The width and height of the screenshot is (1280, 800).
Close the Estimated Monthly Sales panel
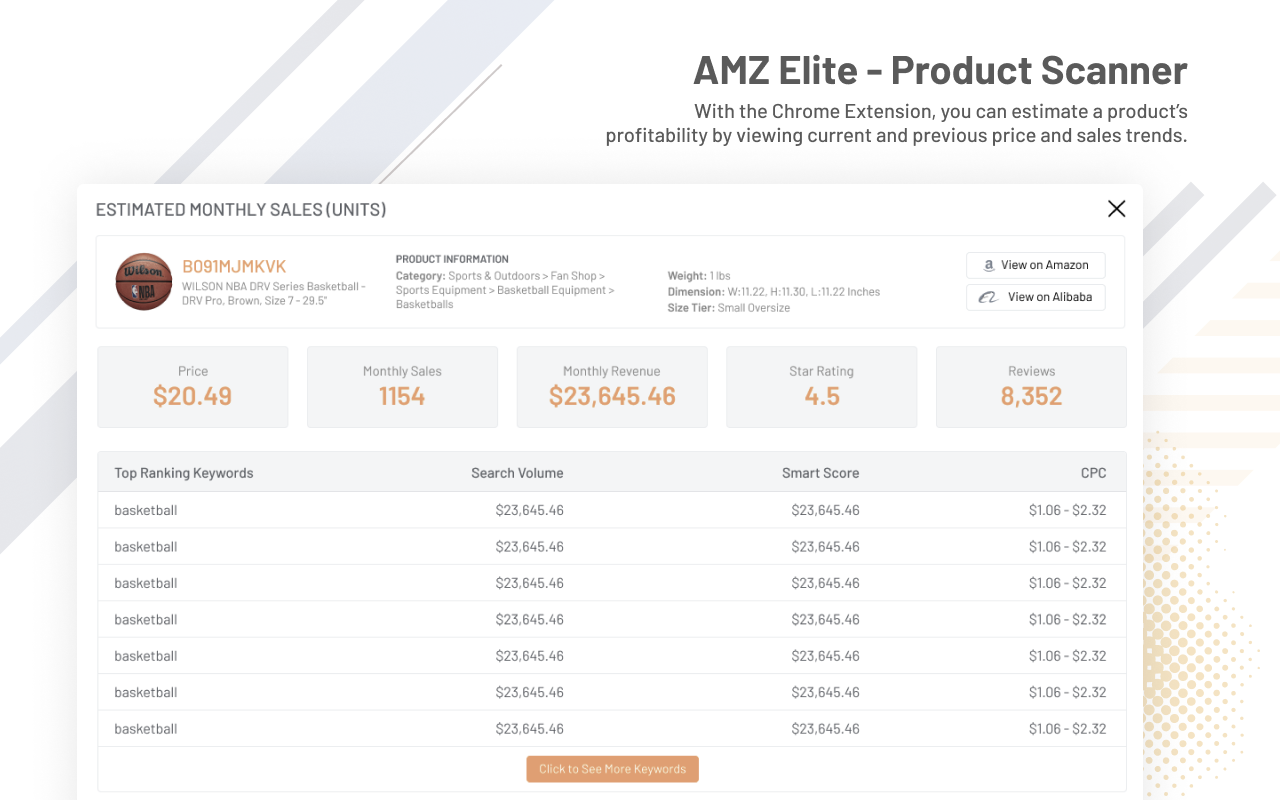(x=1116, y=209)
